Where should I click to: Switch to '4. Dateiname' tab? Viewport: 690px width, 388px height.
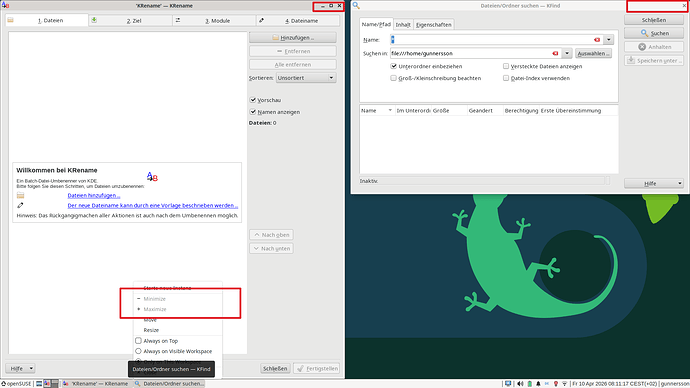[x=298, y=20]
